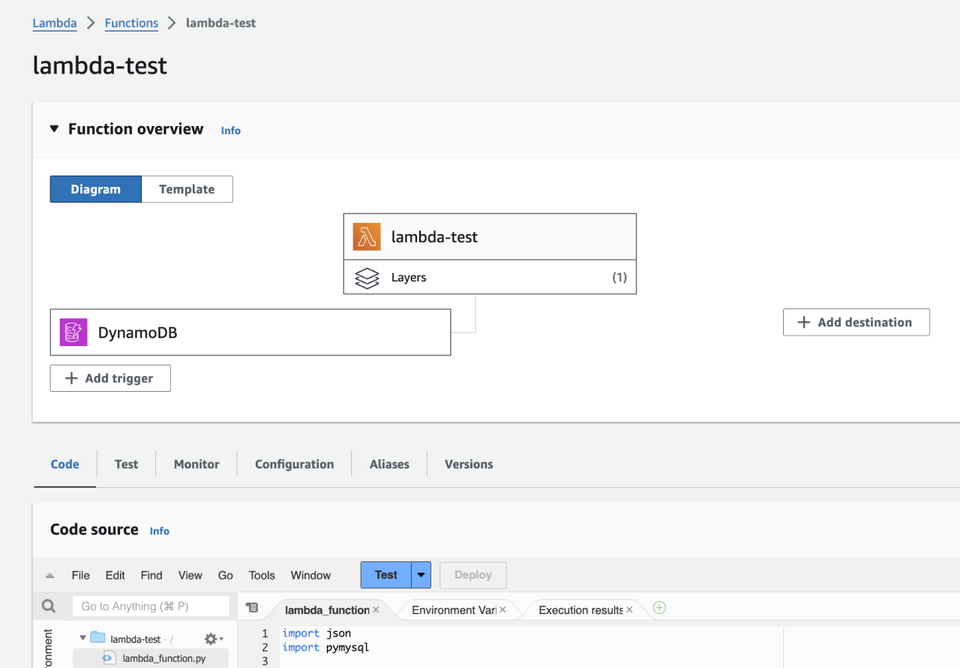Collapse the menu bar with the arrow icon

tap(49, 575)
